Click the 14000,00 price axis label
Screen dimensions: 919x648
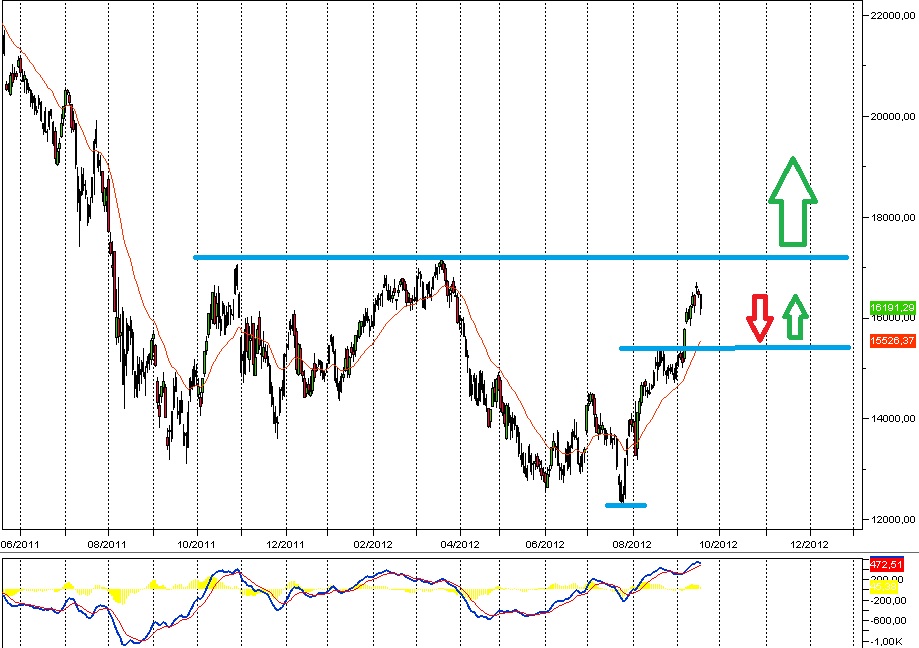[x=890, y=419]
